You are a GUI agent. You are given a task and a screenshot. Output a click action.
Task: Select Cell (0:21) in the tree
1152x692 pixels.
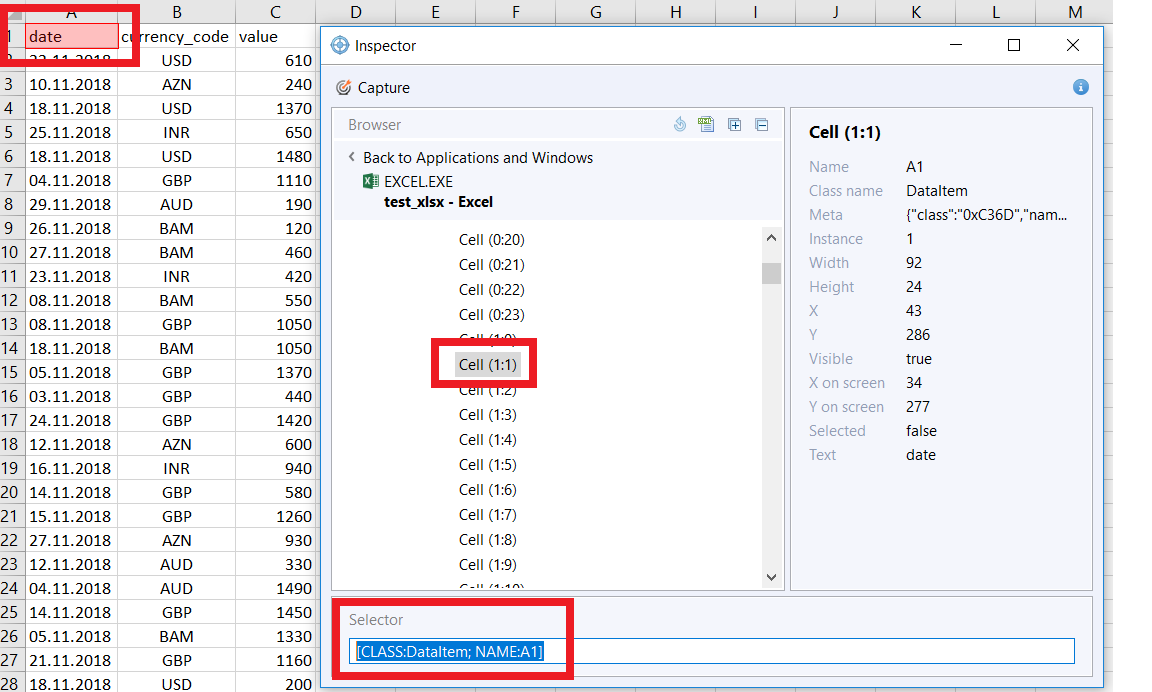point(492,264)
